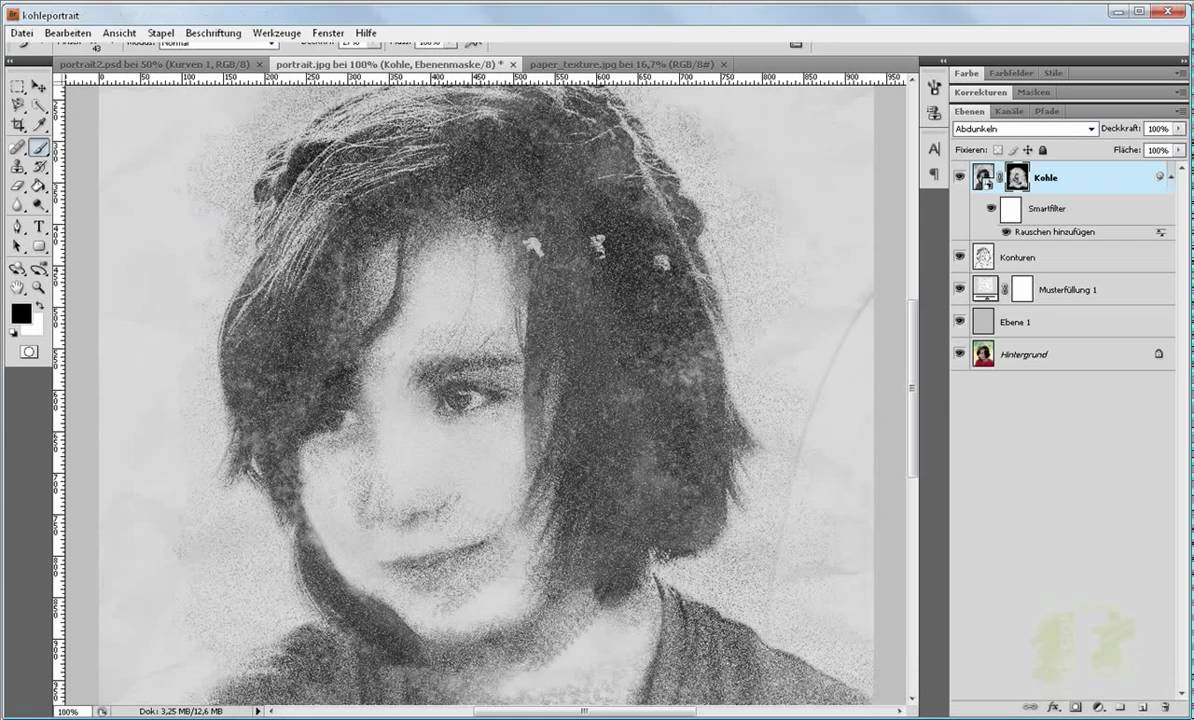Select the Hand tool

point(18,287)
